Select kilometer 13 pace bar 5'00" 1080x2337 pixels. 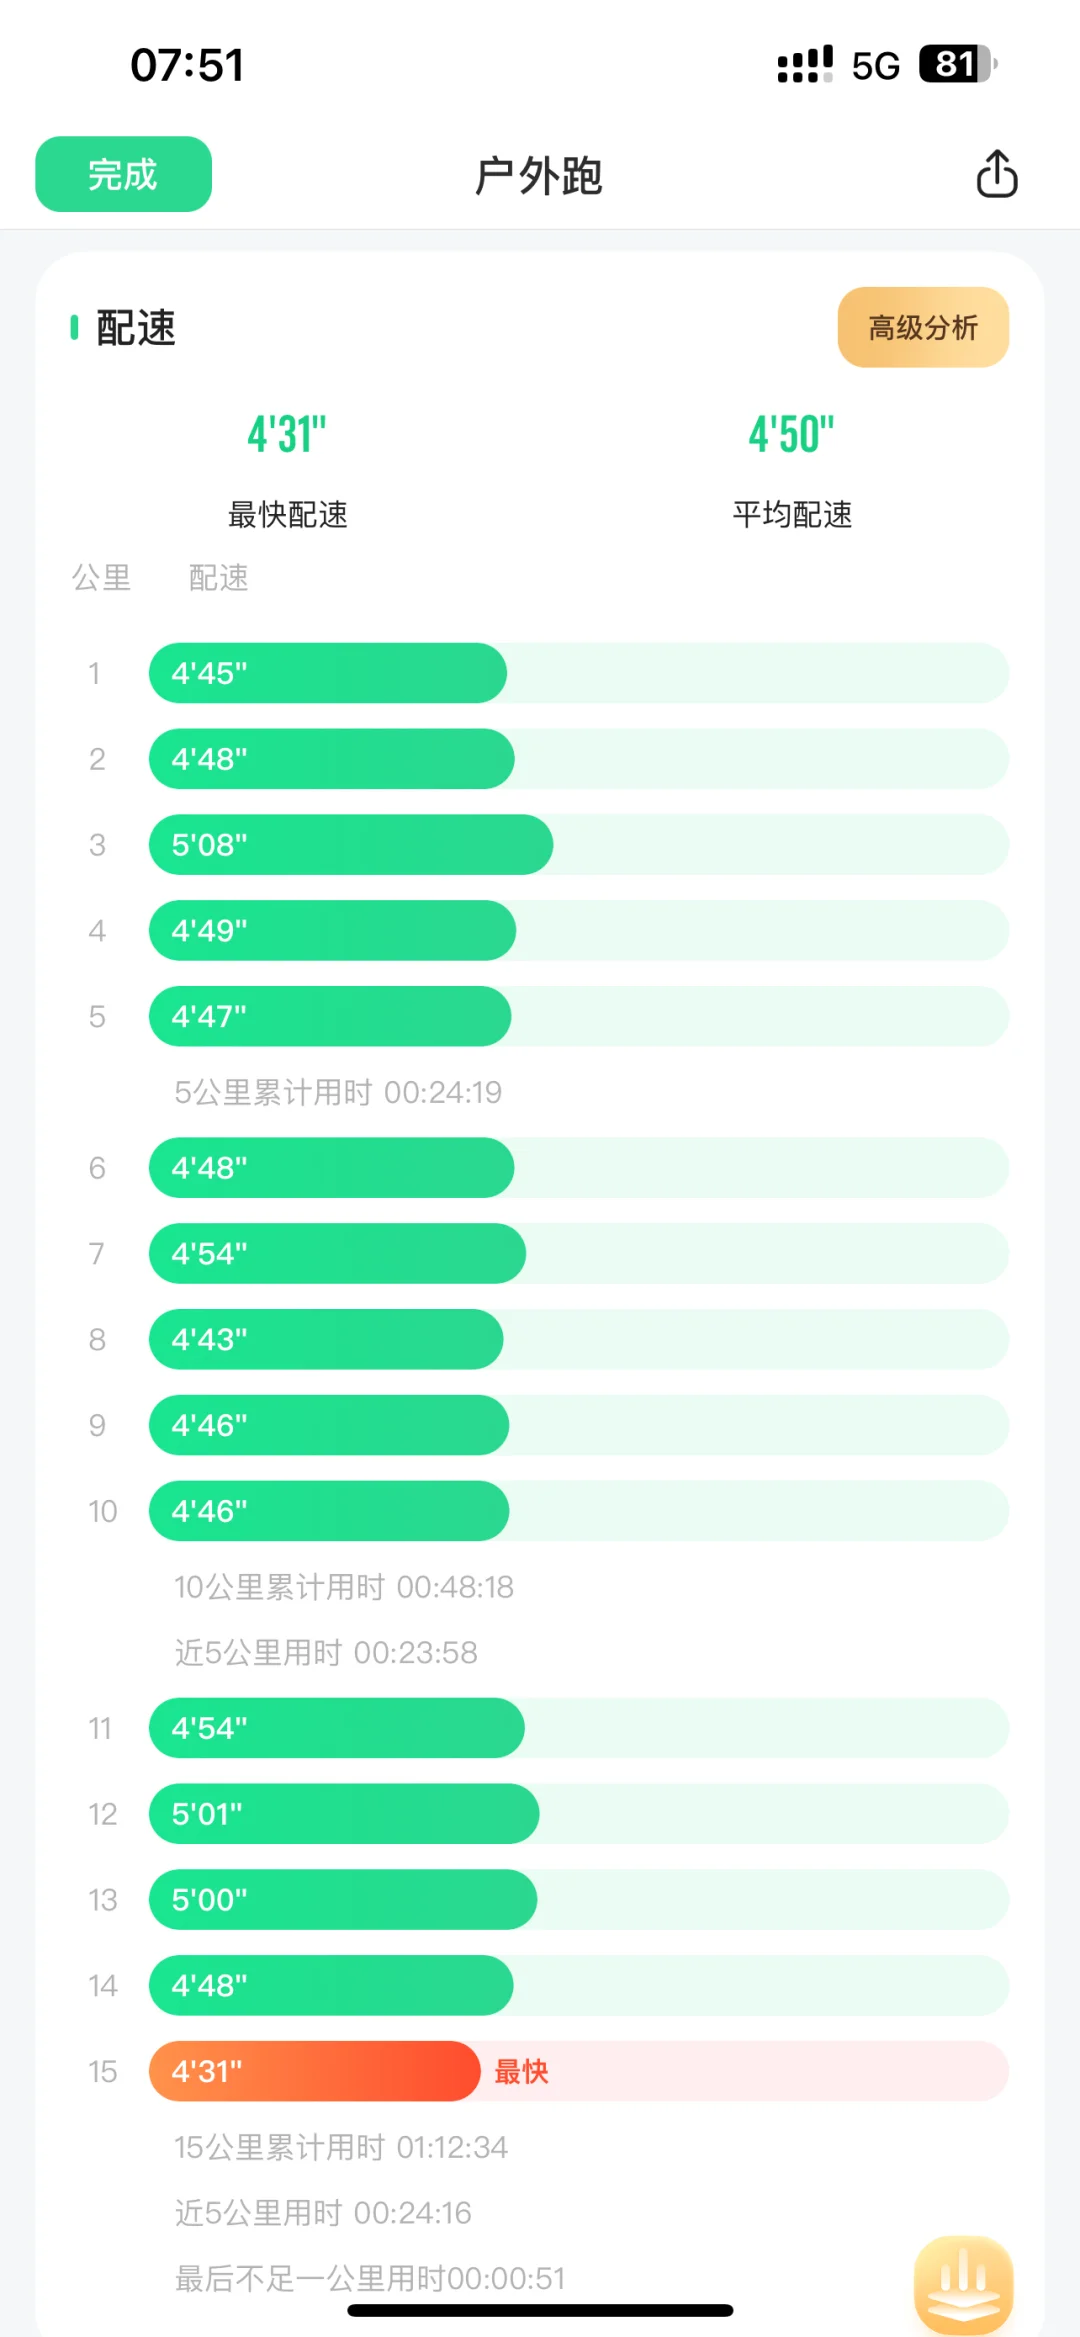point(343,1899)
